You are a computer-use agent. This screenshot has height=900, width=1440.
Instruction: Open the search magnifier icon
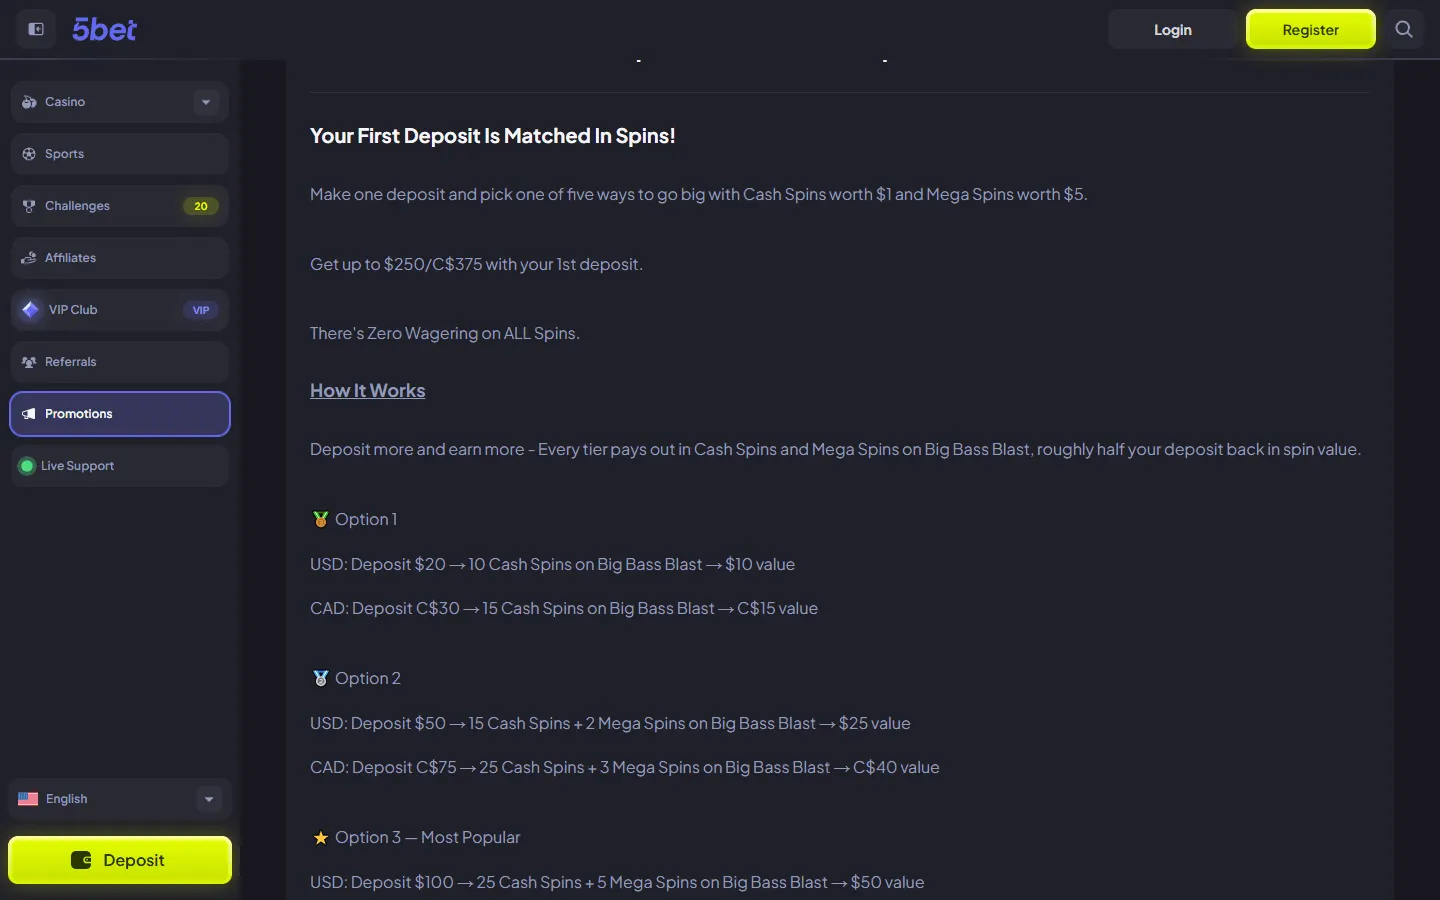click(x=1404, y=29)
